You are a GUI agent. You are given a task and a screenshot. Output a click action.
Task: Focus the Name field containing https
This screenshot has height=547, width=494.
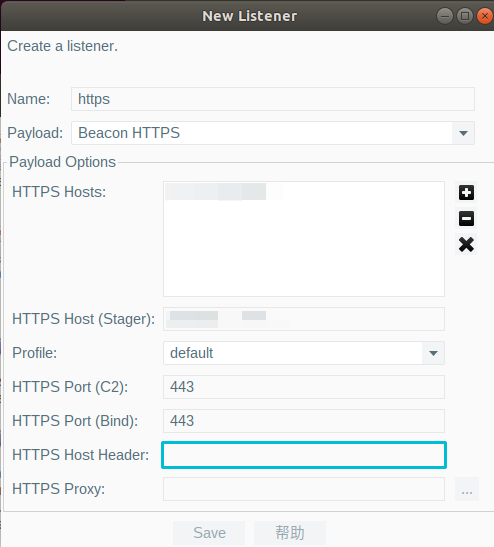[273, 99]
